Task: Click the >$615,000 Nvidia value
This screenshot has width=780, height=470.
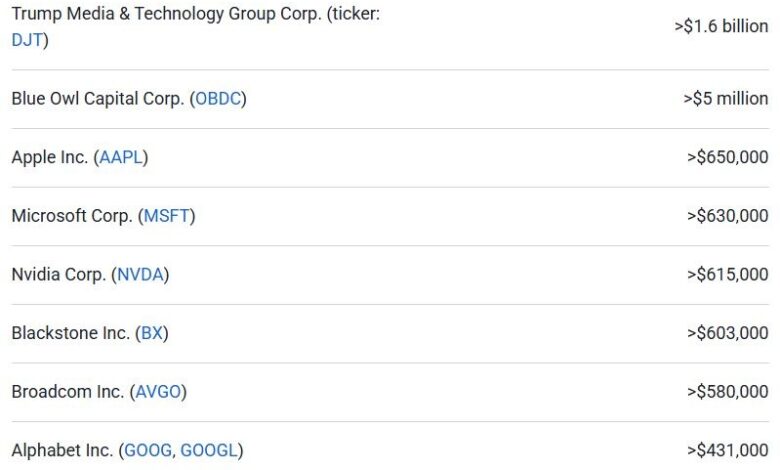Action: pos(727,275)
